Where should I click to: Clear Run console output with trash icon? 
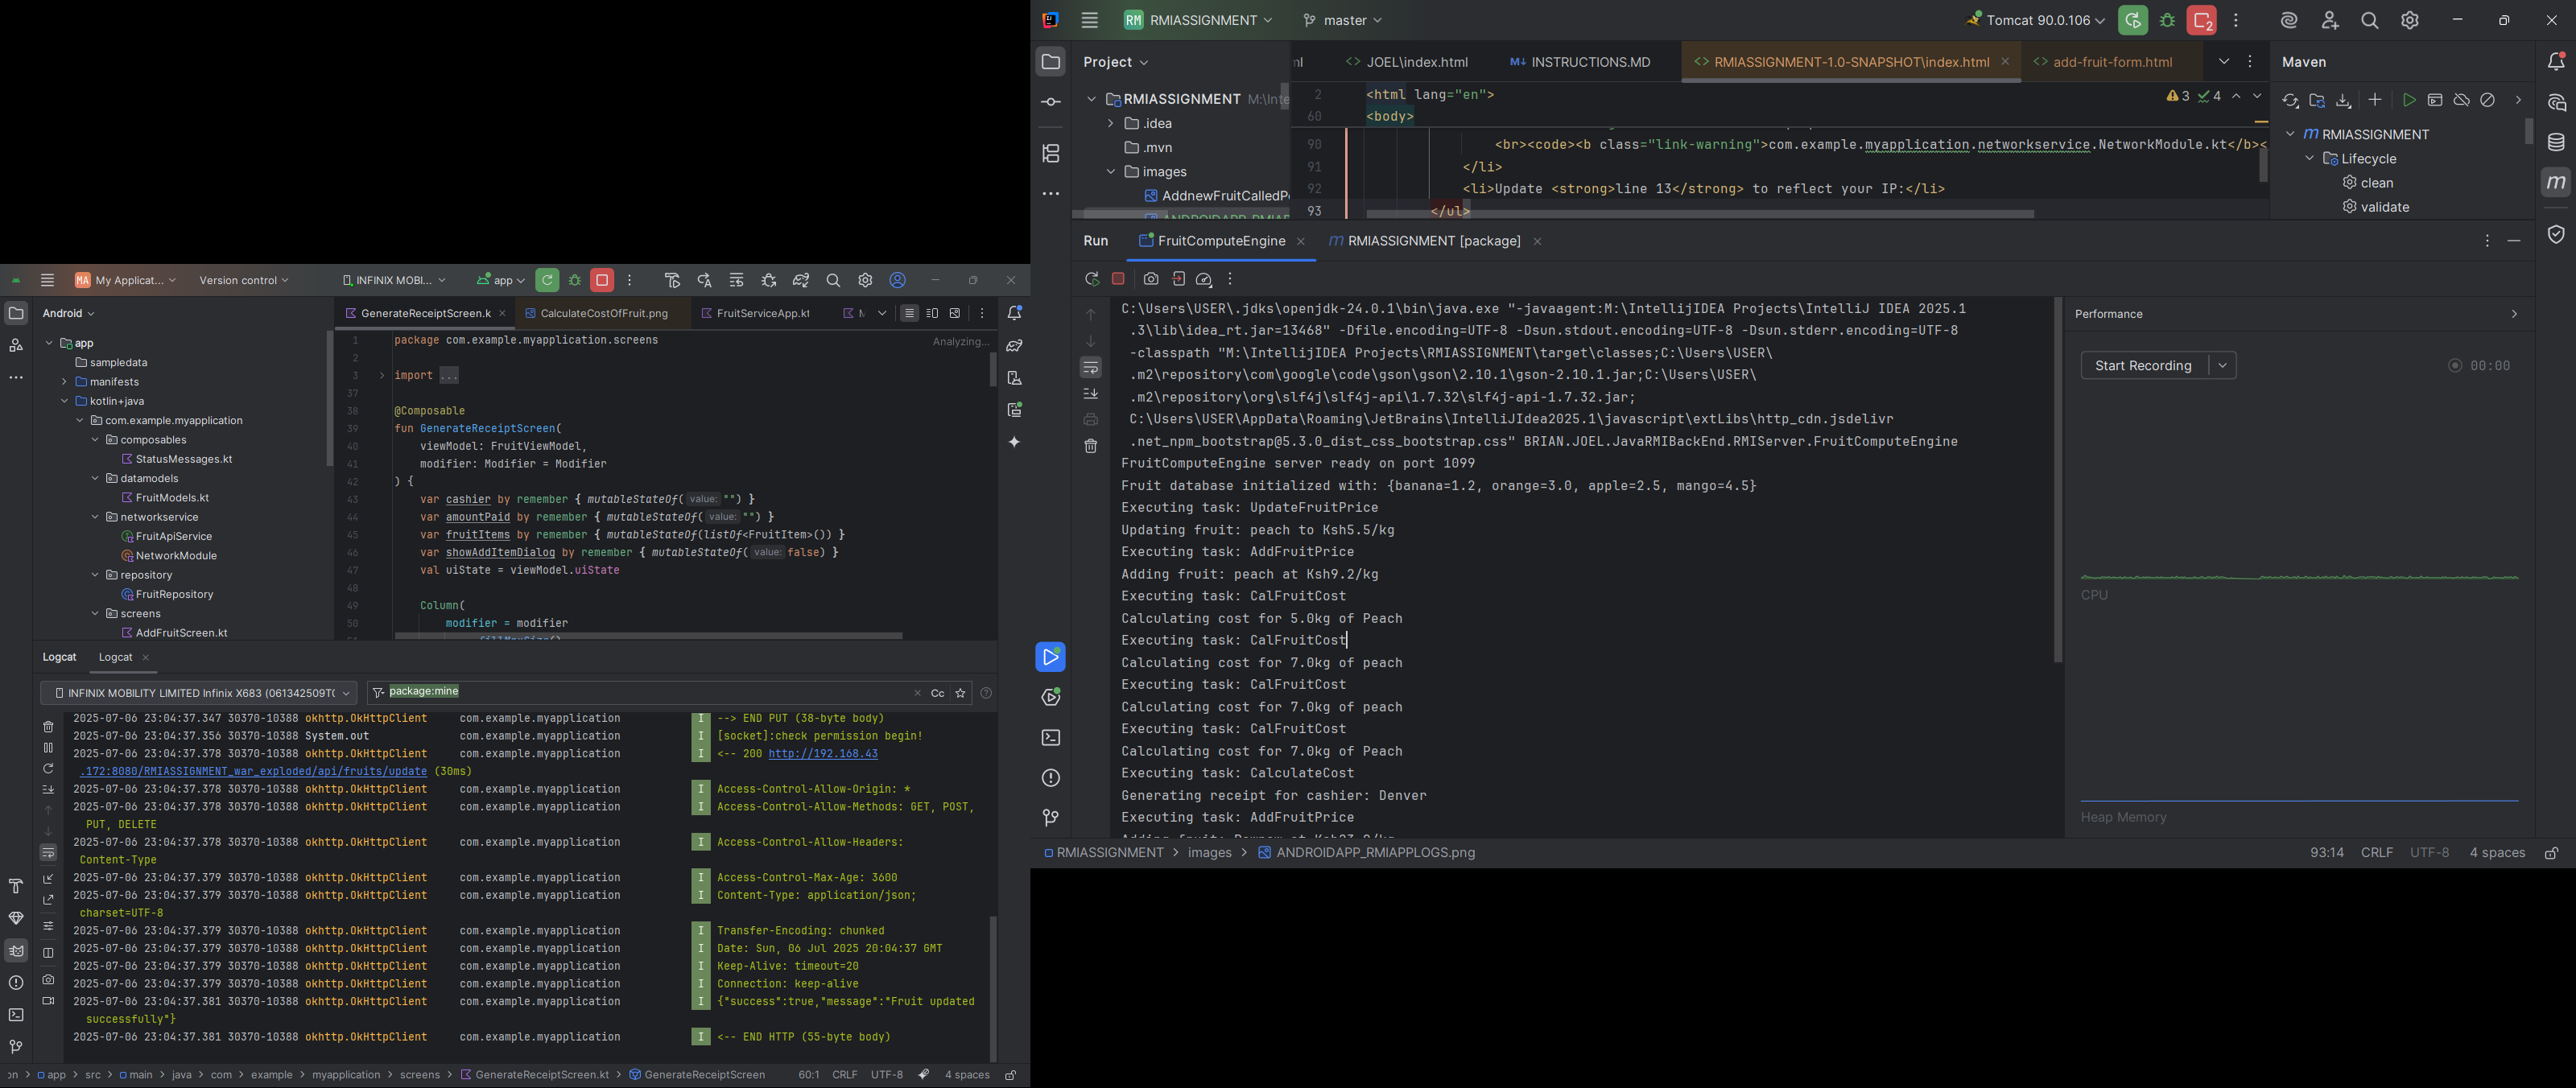(1091, 446)
